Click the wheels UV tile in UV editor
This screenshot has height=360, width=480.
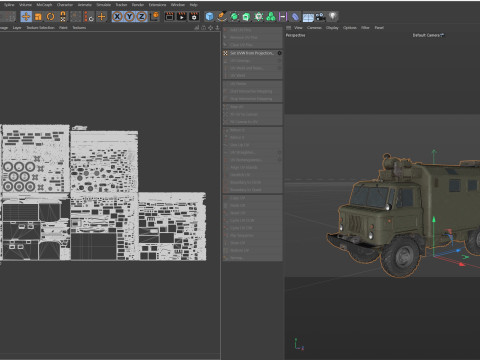pyautogui.click(x=35, y=158)
